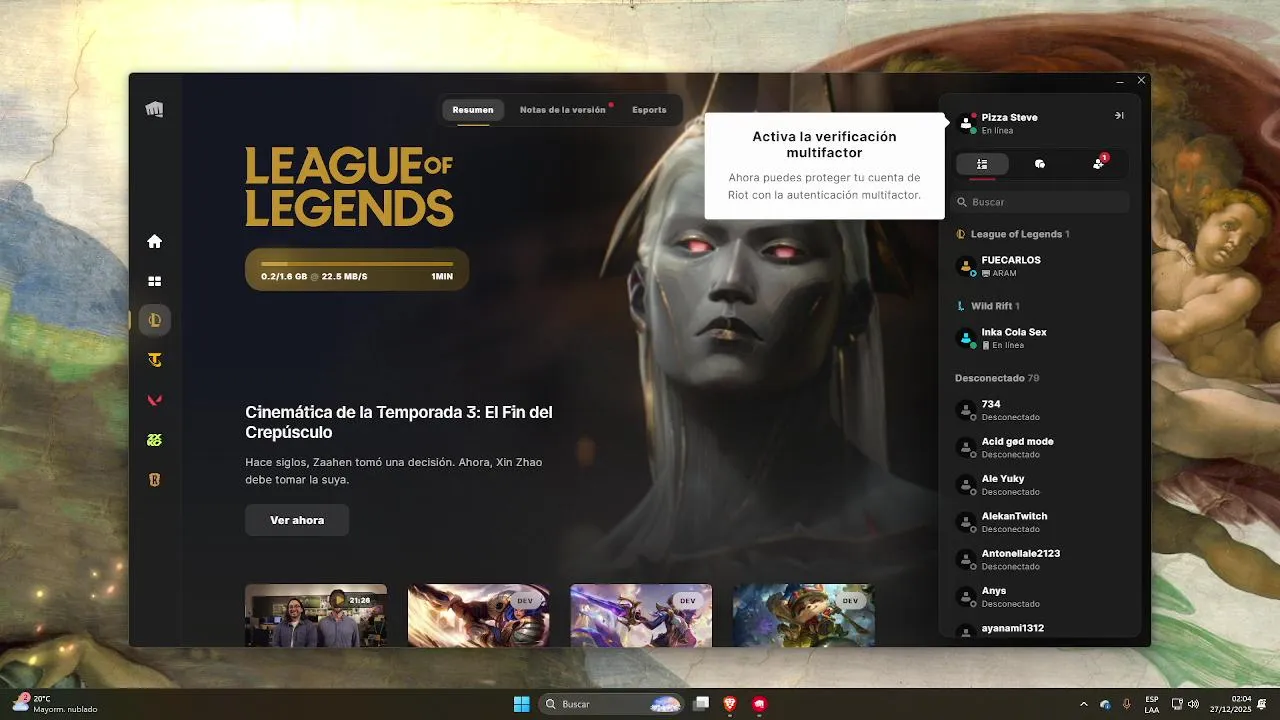
Task: Go to the Home icon in sidebar
Action: (x=154, y=241)
